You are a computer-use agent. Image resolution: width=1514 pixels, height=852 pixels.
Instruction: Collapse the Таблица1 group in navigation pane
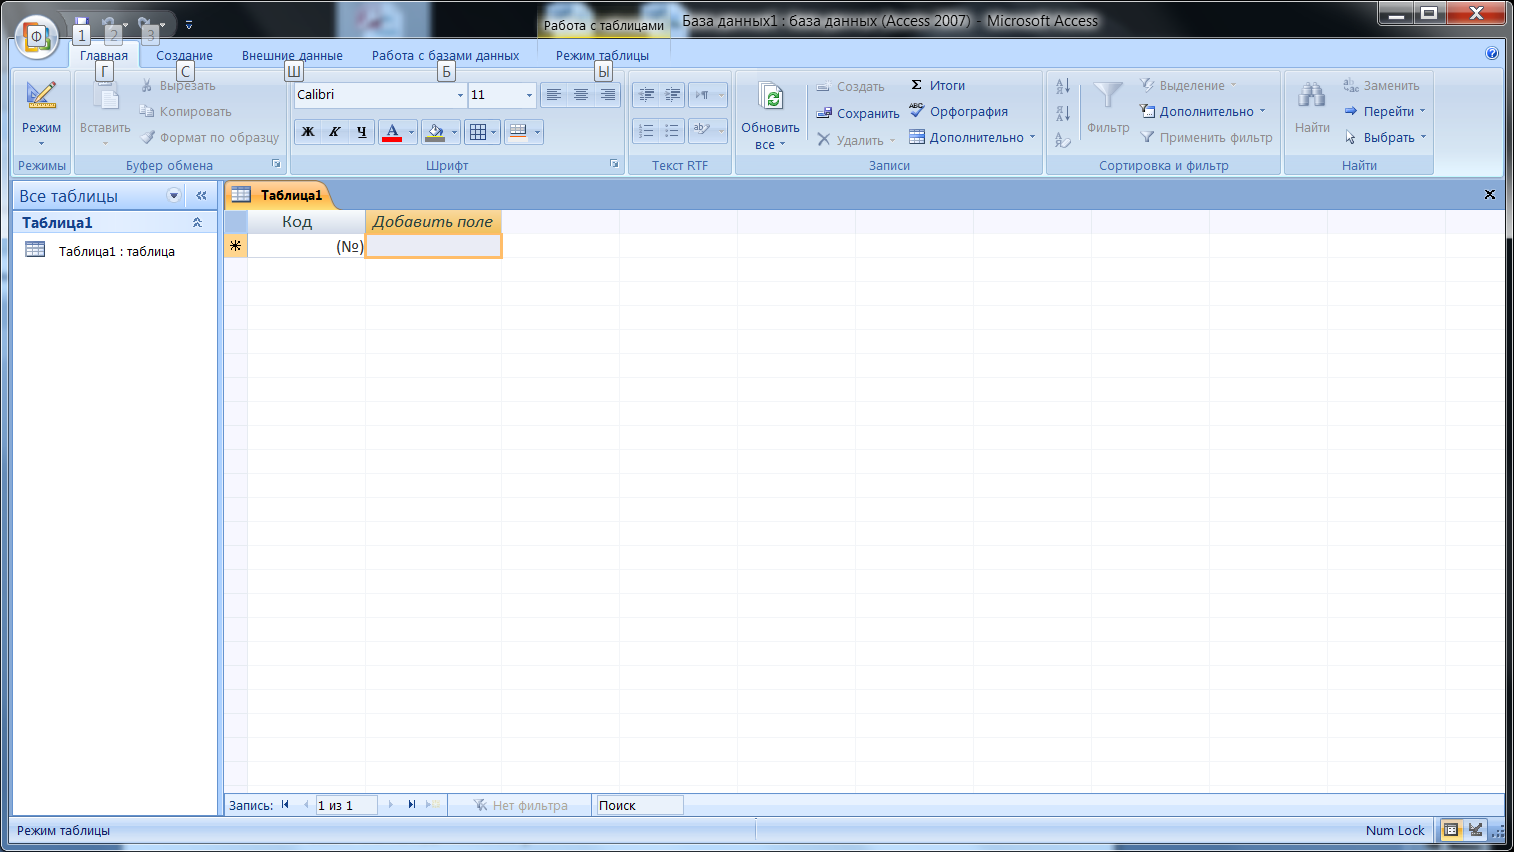coord(197,223)
